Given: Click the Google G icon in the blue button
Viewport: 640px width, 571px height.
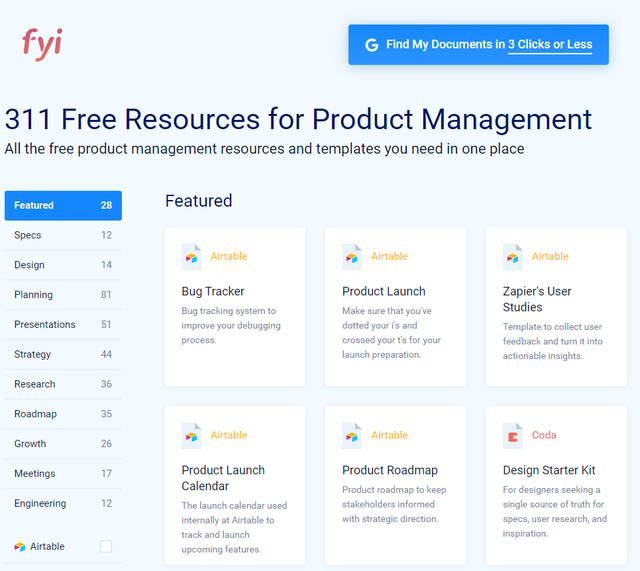Looking at the screenshot, I should coord(371,45).
